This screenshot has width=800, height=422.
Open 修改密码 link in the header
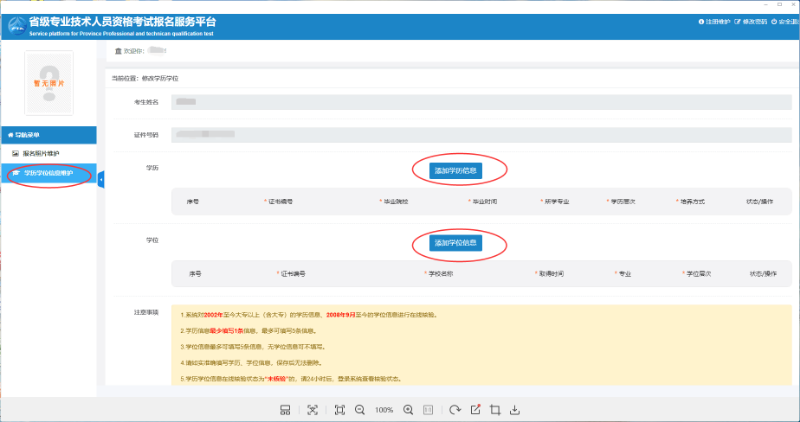tap(751, 21)
